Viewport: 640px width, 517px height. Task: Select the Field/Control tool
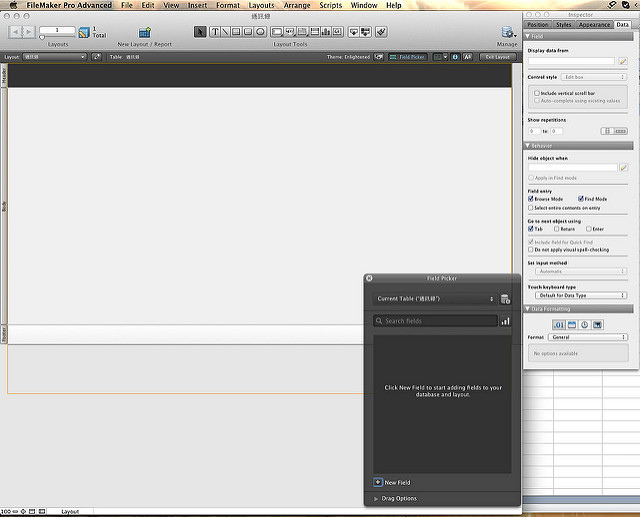pos(277,32)
